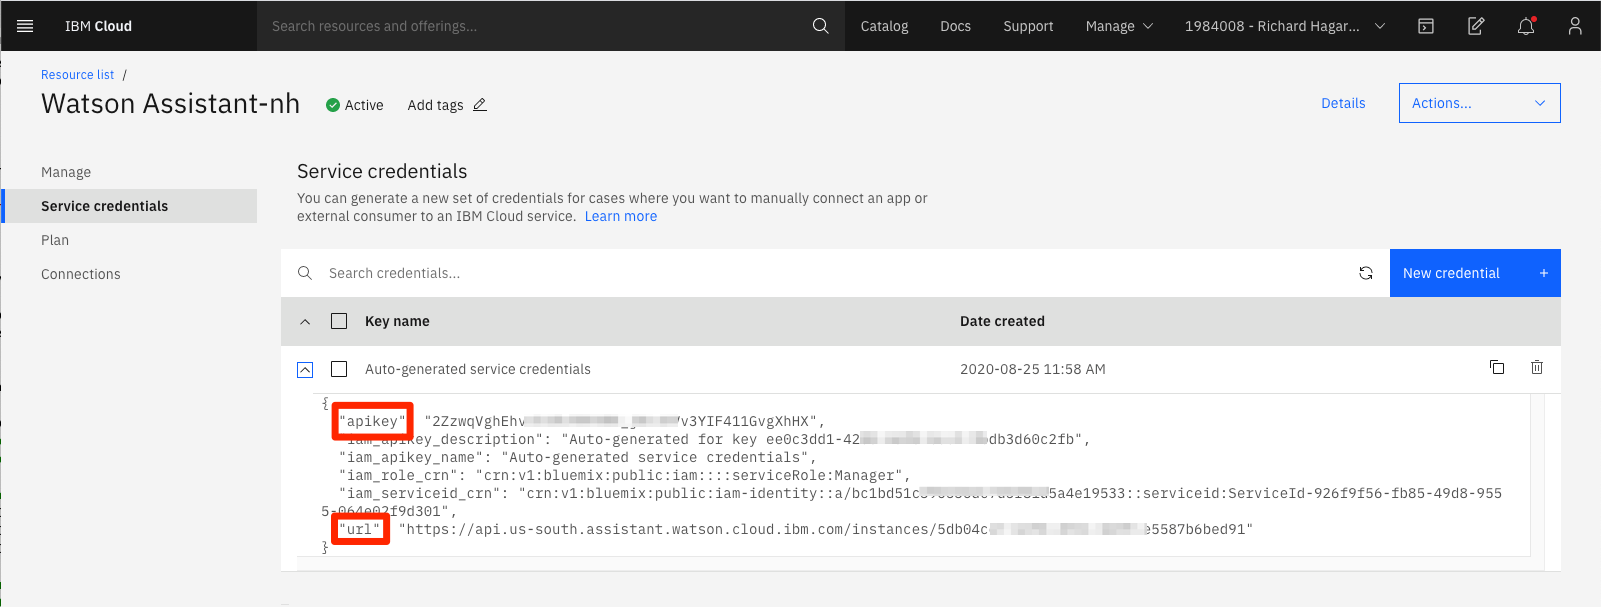Open the account switcher 1984008 - Richard Hagar
The image size is (1601, 607).
(1285, 26)
